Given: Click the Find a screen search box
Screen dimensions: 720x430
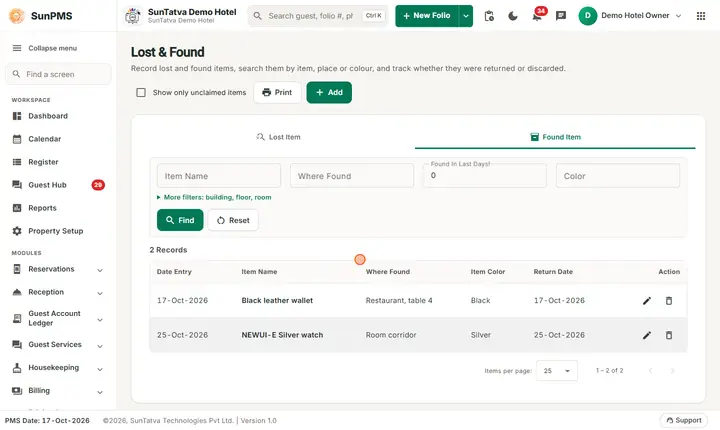Looking at the screenshot, I should pos(58,74).
